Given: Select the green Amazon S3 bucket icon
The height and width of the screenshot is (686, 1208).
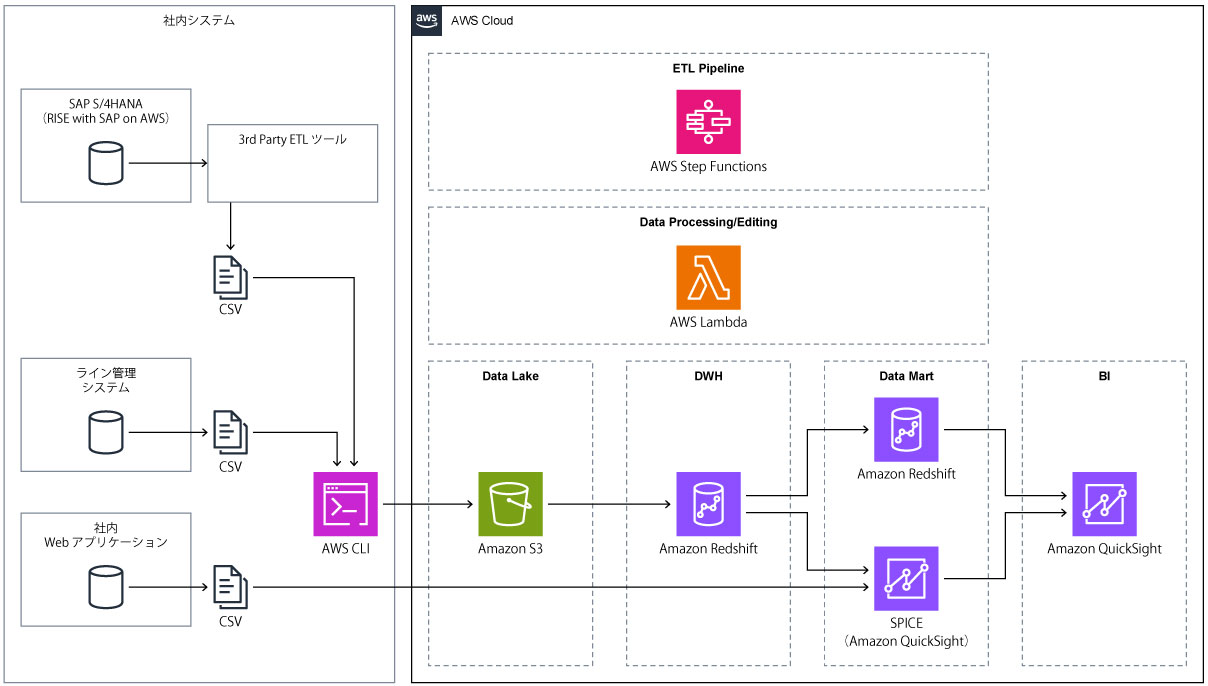Looking at the screenshot, I should click(x=510, y=504).
